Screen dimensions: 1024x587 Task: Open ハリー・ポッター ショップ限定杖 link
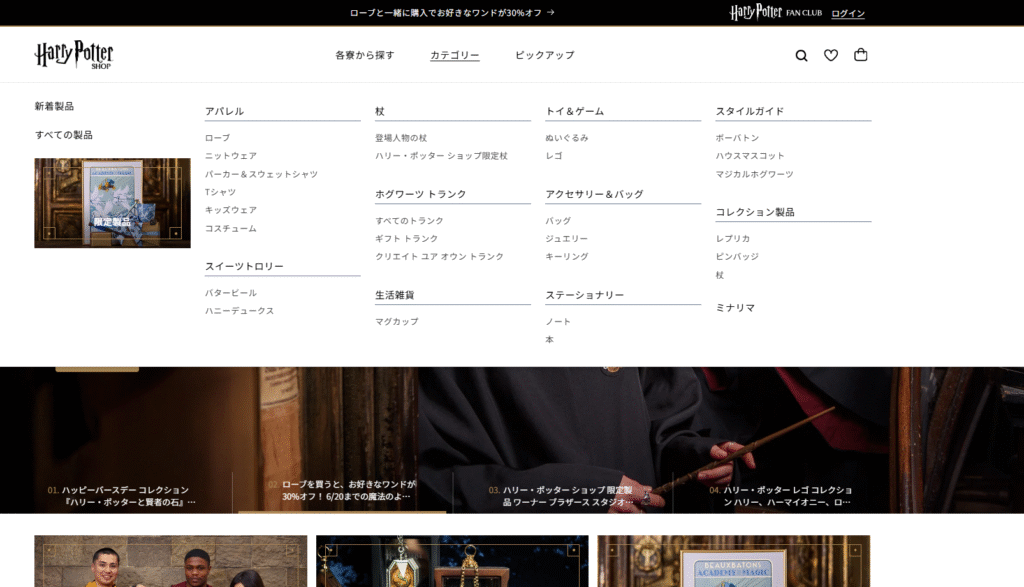pos(441,156)
